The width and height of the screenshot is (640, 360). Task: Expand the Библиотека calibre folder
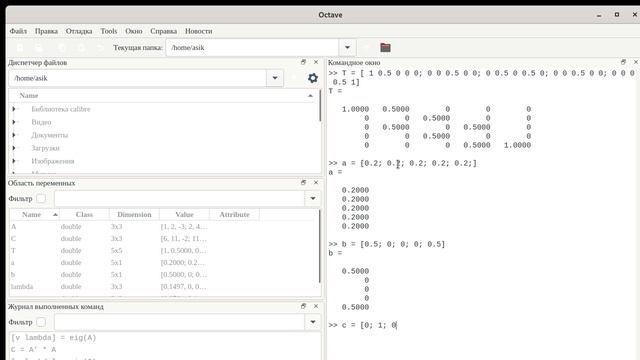[x=14, y=109]
